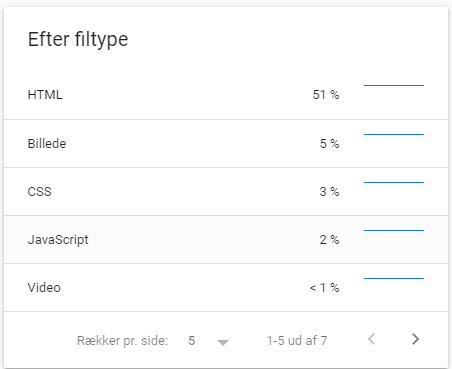
Task: Click the HTML trend sparkline
Action: pos(394,86)
